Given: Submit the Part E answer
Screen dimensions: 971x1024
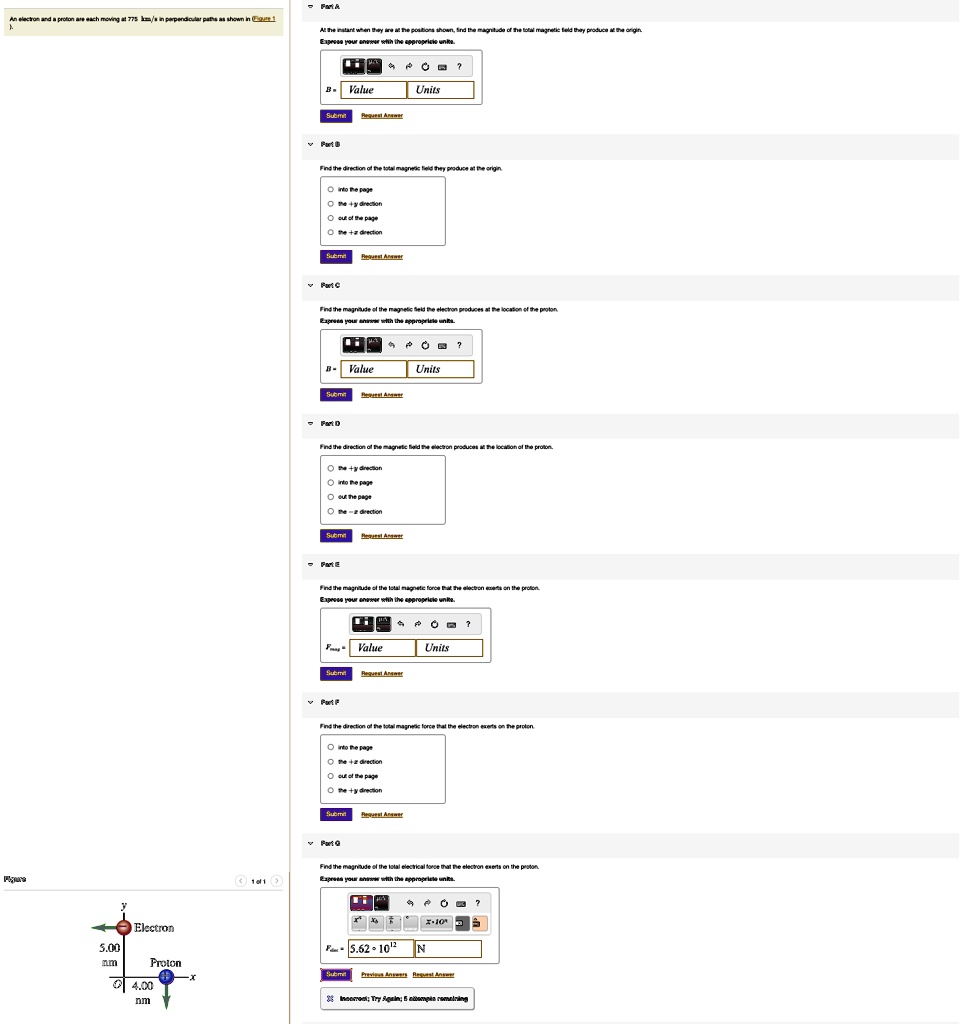Looking at the screenshot, I should (x=336, y=673).
